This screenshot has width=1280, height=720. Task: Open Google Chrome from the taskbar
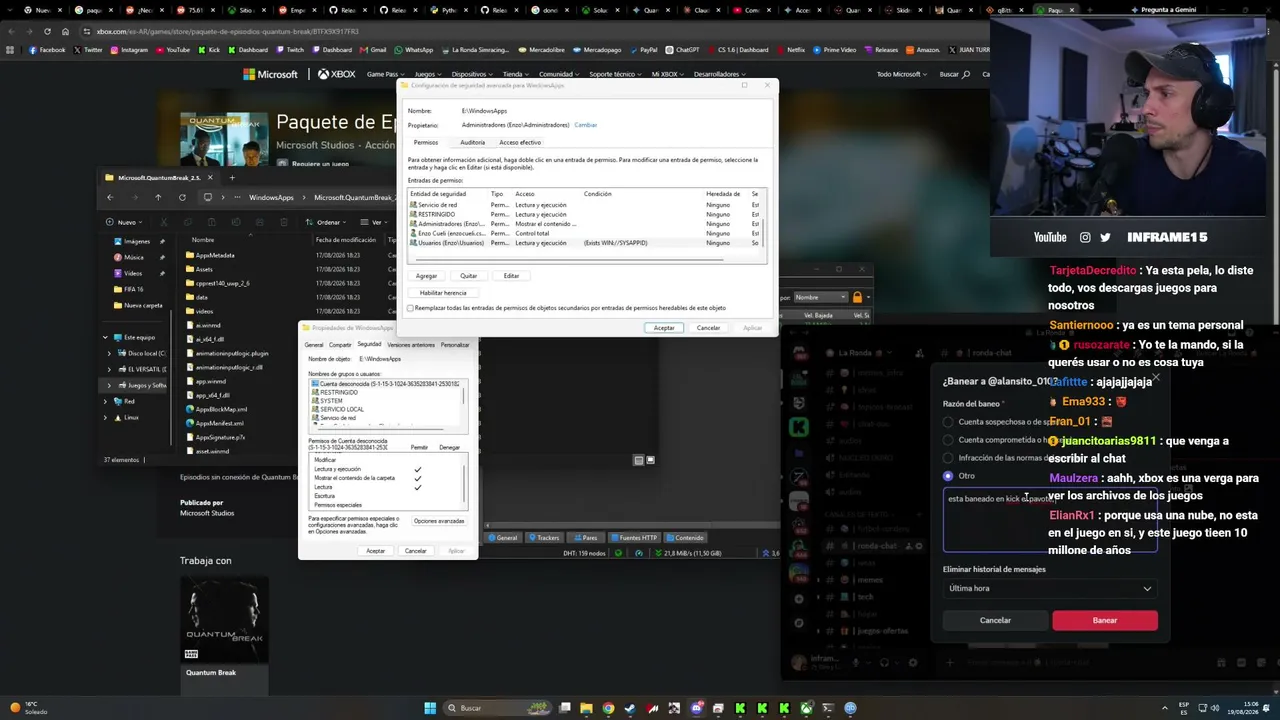click(x=608, y=708)
